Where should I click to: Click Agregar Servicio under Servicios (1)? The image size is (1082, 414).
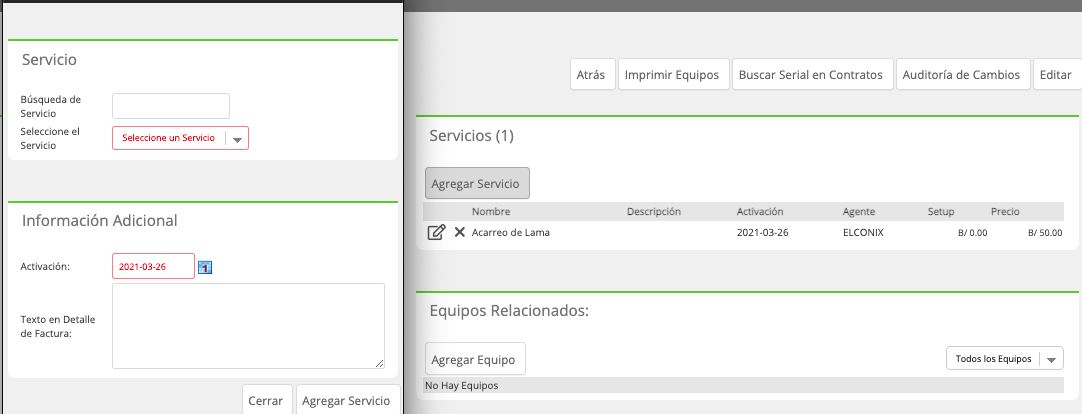[477, 184]
